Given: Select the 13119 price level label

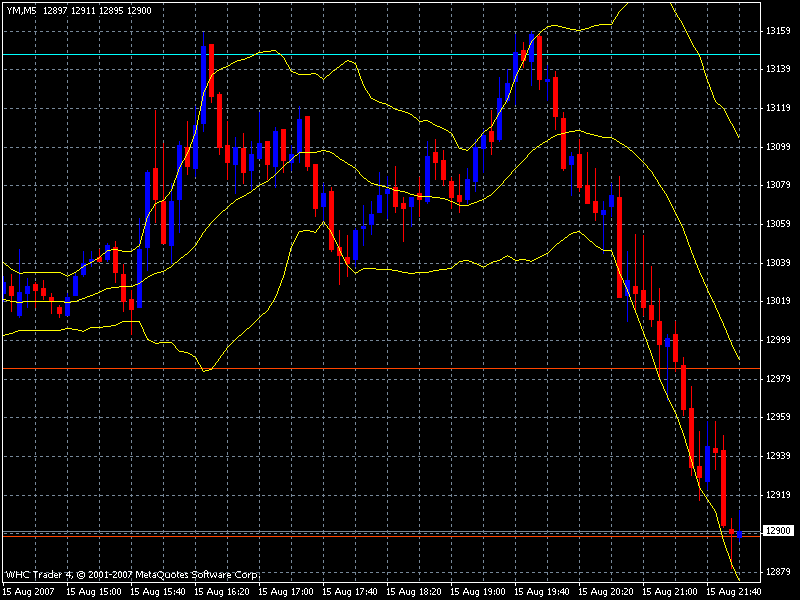Looking at the screenshot, I should click(x=778, y=108).
